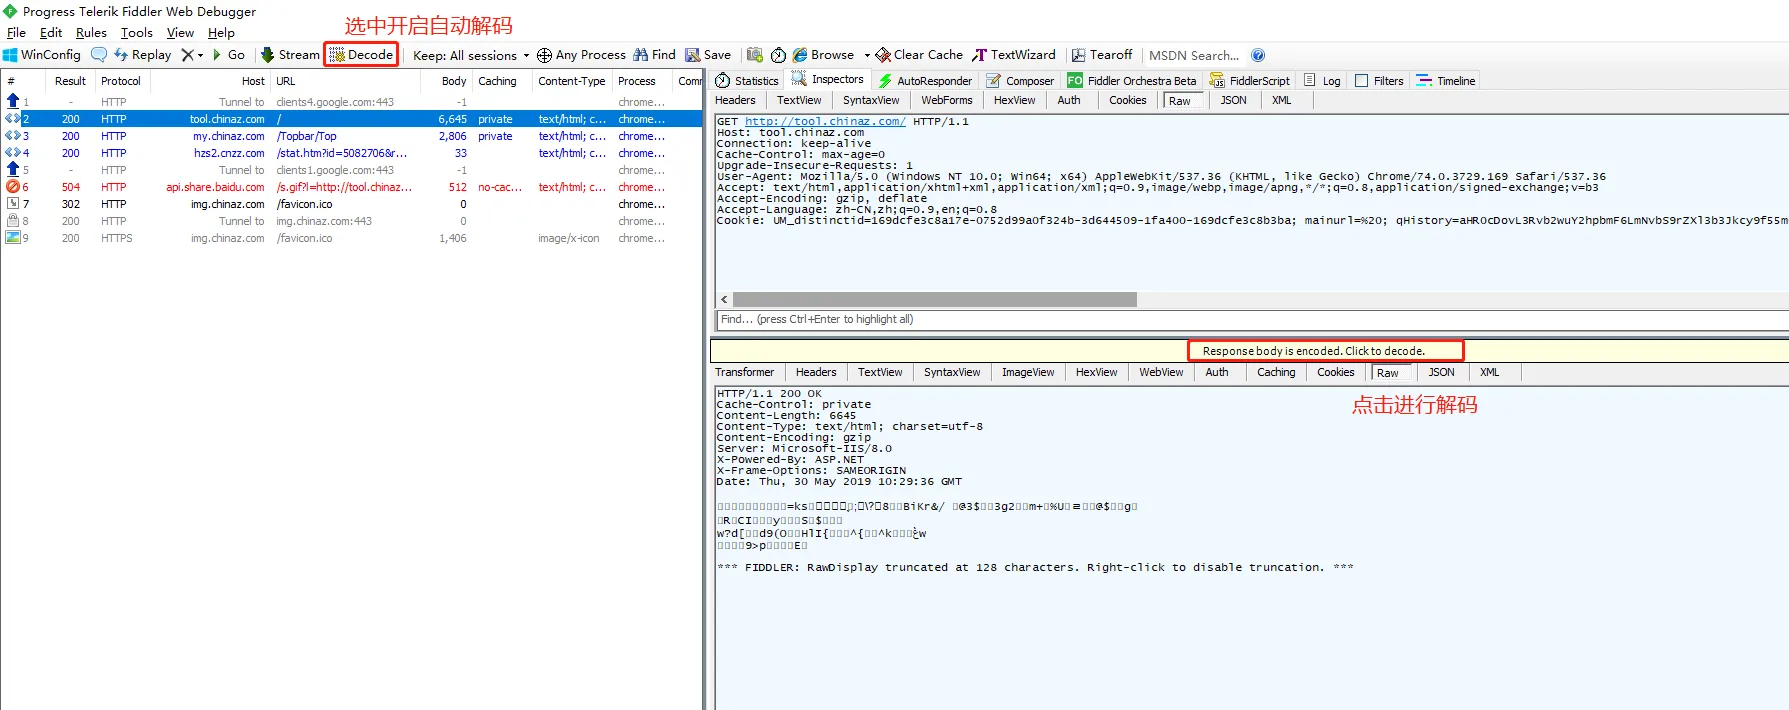Image resolution: width=1789 pixels, height=710 pixels.
Task: Open the Remove (X) dropdown menu
Action: (x=192, y=55)
